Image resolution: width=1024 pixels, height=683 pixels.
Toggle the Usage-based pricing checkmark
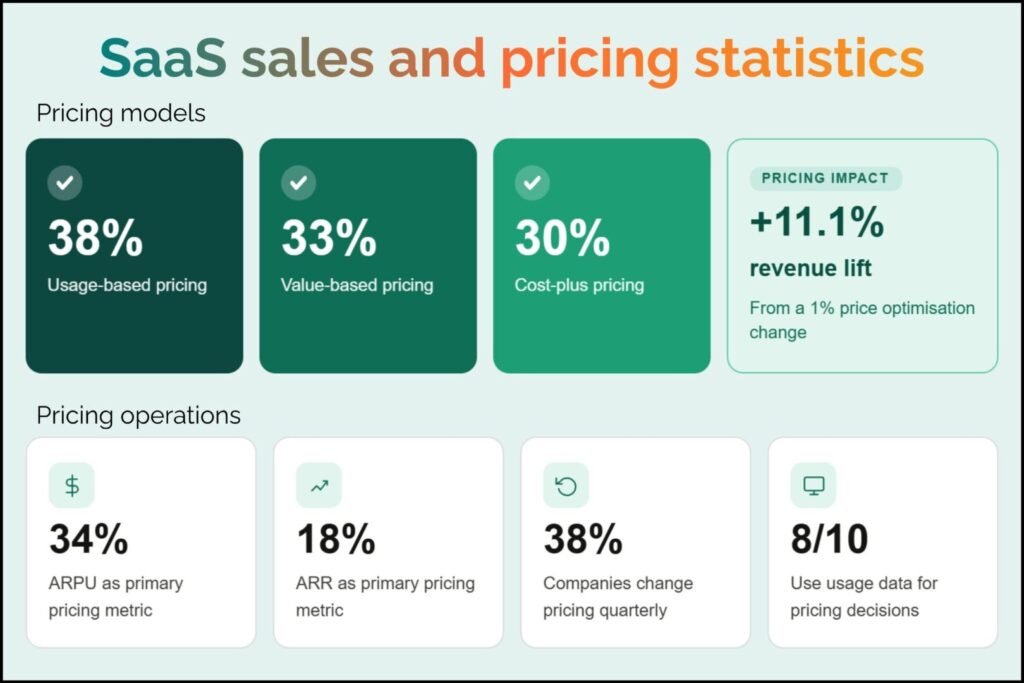[65, 183]
